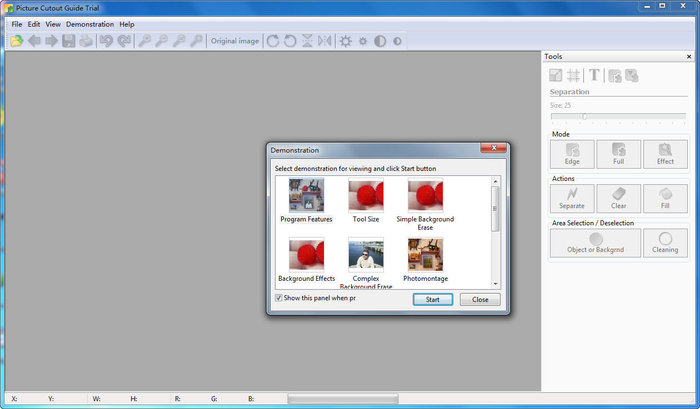Flip image vertically using toolbar icon

[x=307, y=41]
